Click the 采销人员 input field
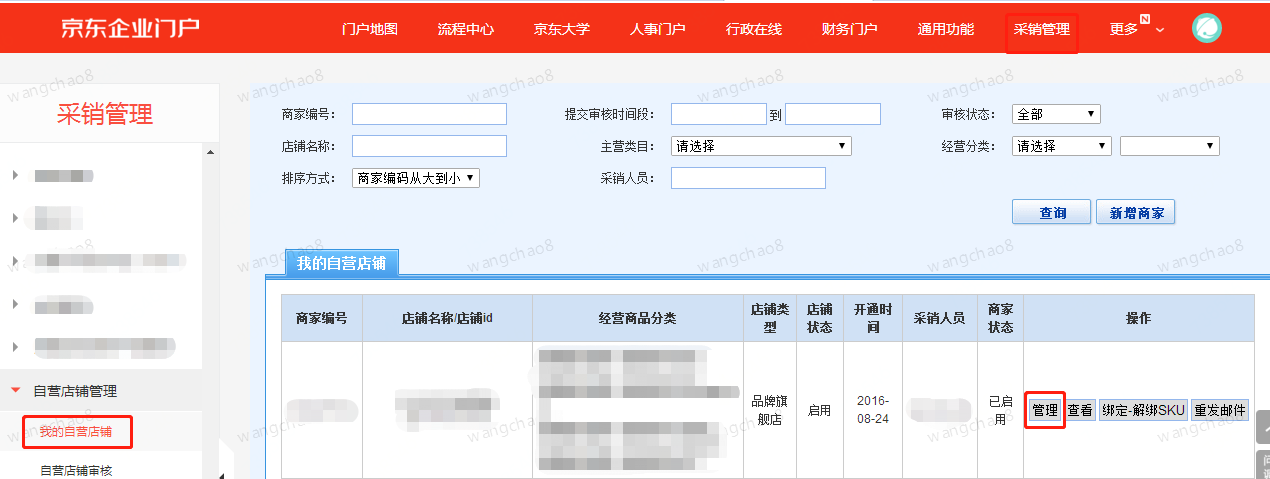This screenshot has width=1270, height=479. click(x=748, y=178)
